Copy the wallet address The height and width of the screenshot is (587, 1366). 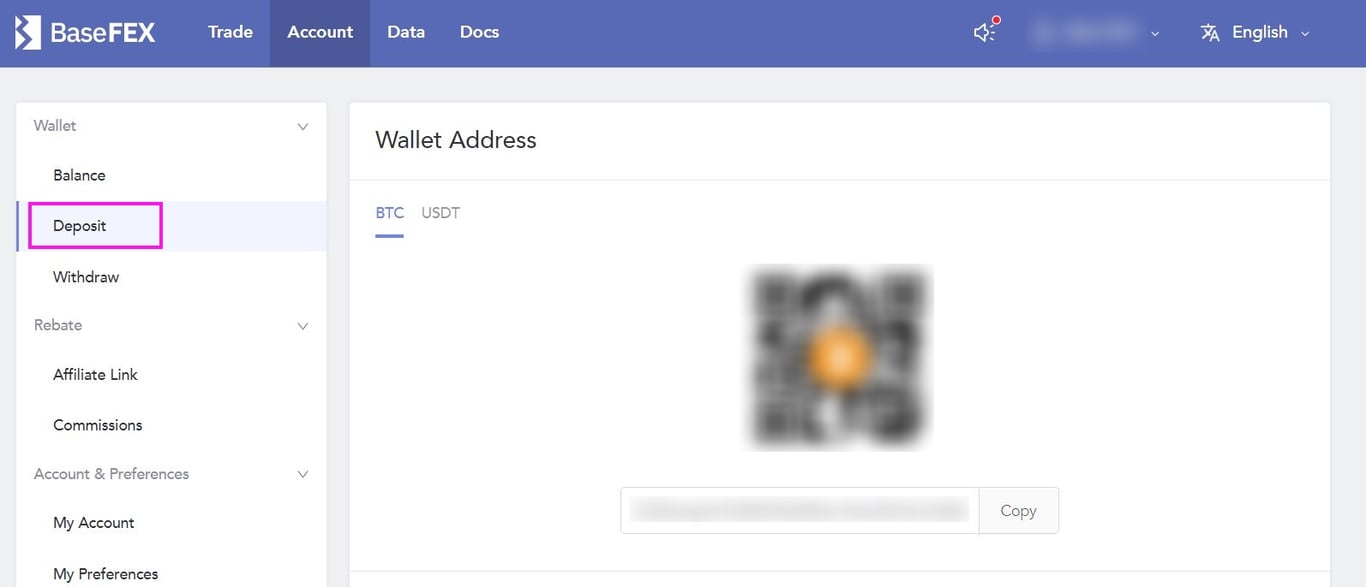coord(1018,511)
